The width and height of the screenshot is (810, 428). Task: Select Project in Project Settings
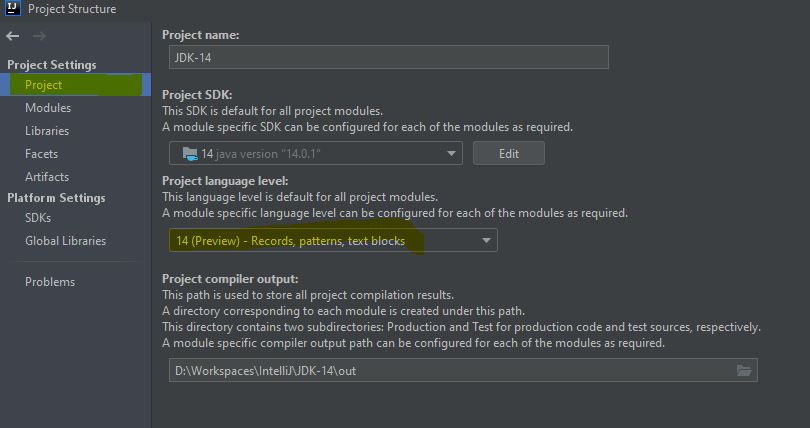pyautogui.click(x=75, y=85)
